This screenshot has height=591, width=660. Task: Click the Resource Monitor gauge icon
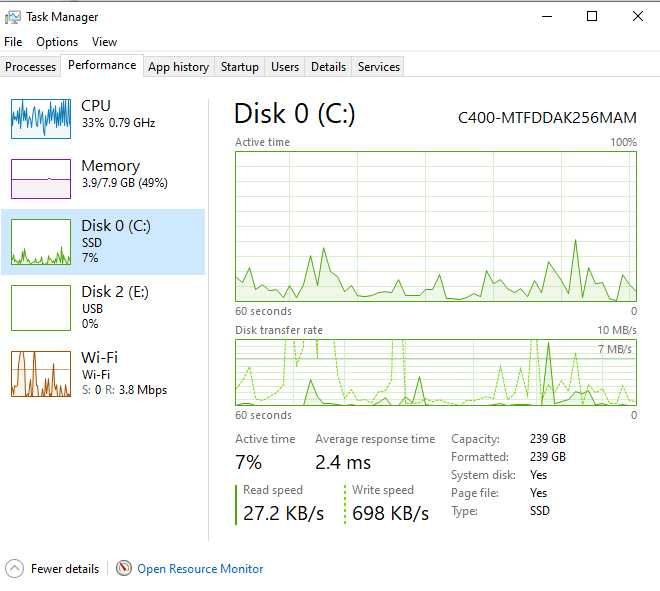point(124,568)
